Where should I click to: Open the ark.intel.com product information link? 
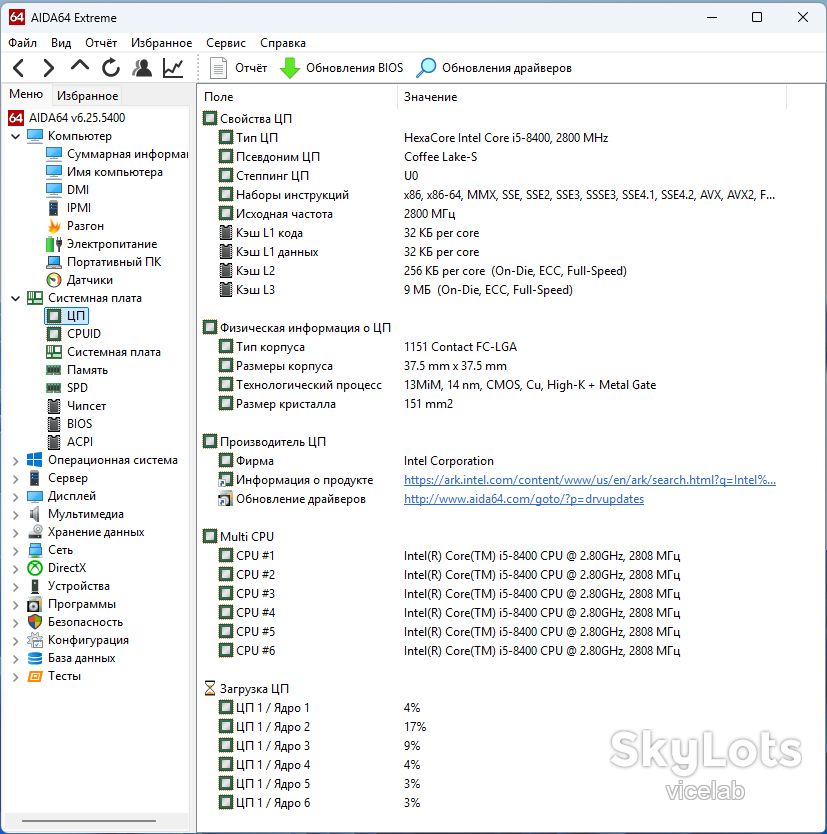[x=590, y=480]
